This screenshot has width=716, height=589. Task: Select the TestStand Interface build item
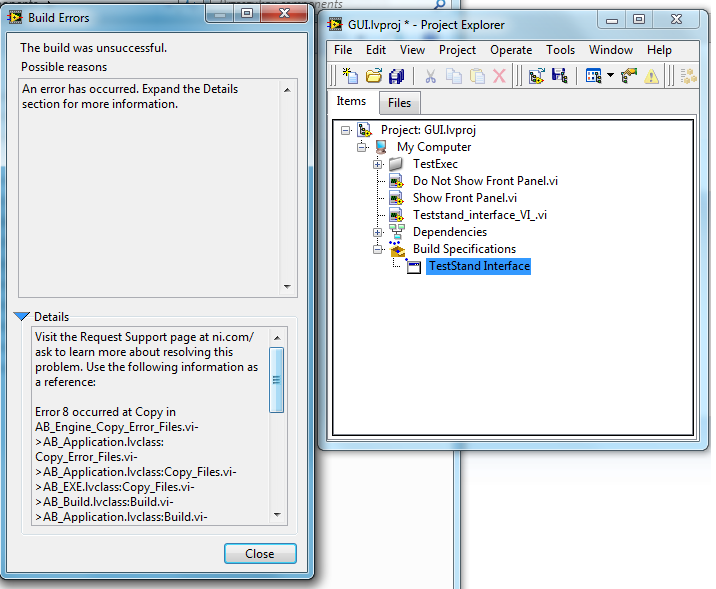click(477, 266)
